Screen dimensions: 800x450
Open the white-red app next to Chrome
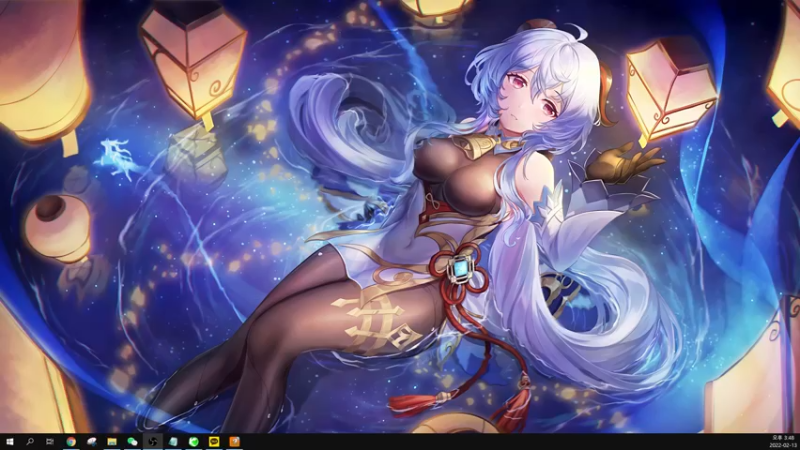click(91, 442)
